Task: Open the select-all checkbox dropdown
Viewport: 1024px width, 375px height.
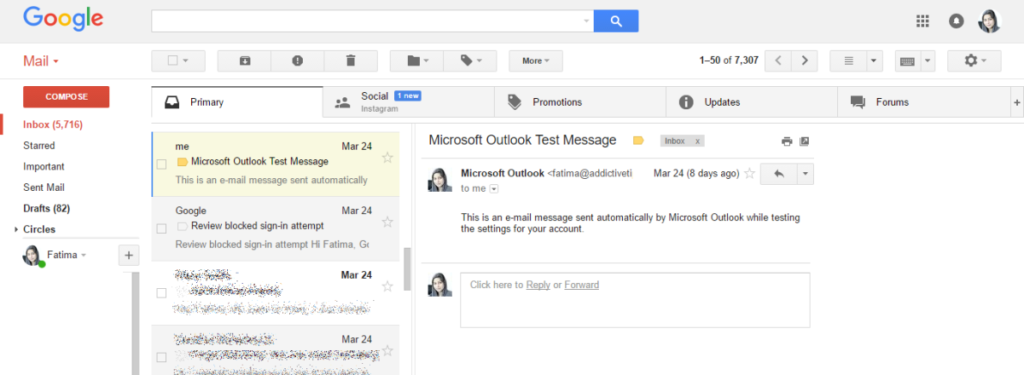Action: tap(185, 61)
